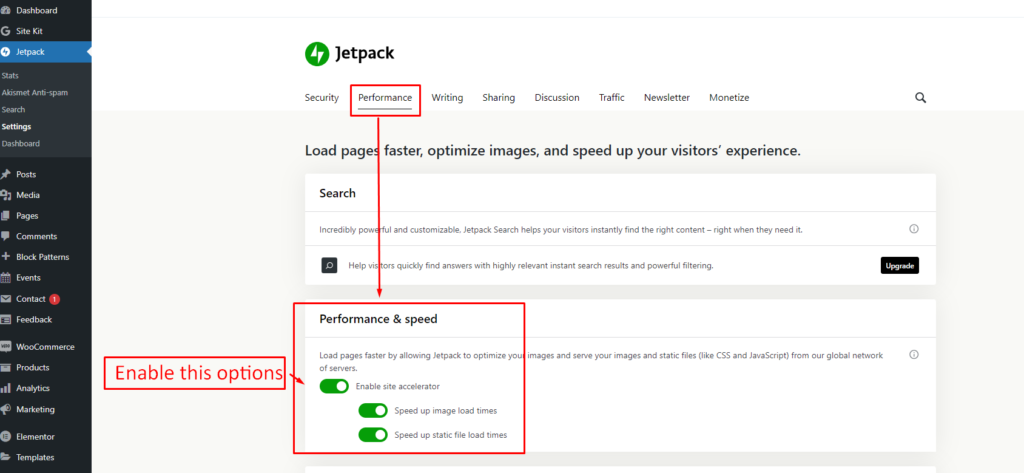1024x473 pixels.
Task: Open the WooCommerce menu label
Action: click(45, 347)
